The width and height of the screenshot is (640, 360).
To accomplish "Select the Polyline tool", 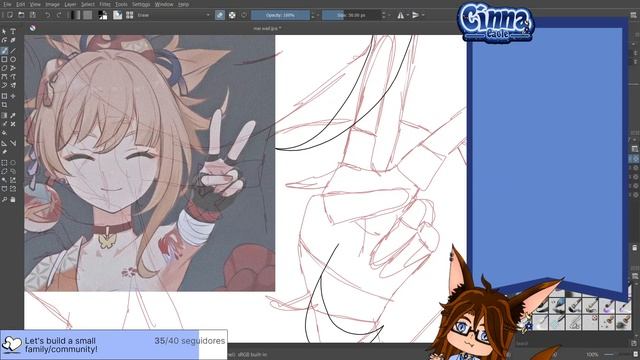I will point(13,68).
